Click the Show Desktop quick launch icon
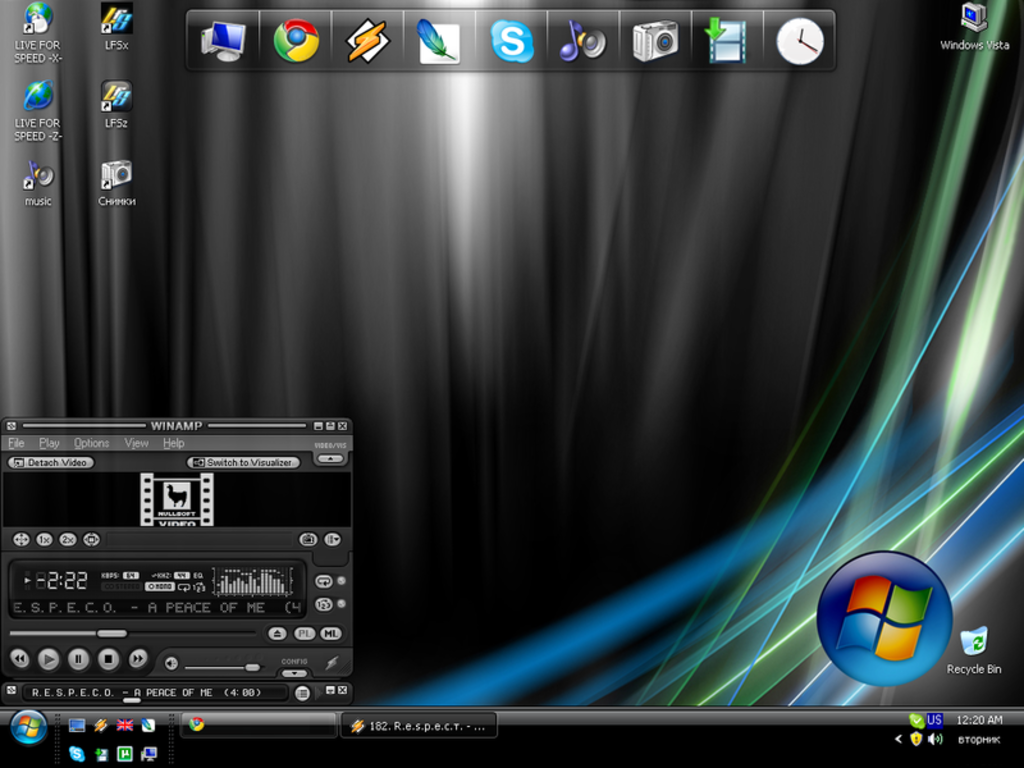Screen dimensions: 1024x768 click(76, 725)
